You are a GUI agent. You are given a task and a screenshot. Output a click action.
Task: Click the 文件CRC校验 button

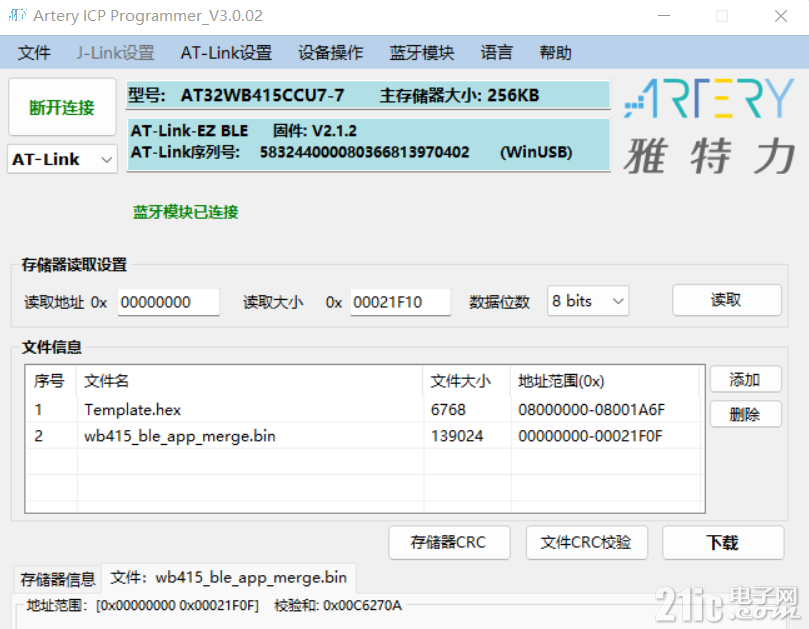pos(586,542)
